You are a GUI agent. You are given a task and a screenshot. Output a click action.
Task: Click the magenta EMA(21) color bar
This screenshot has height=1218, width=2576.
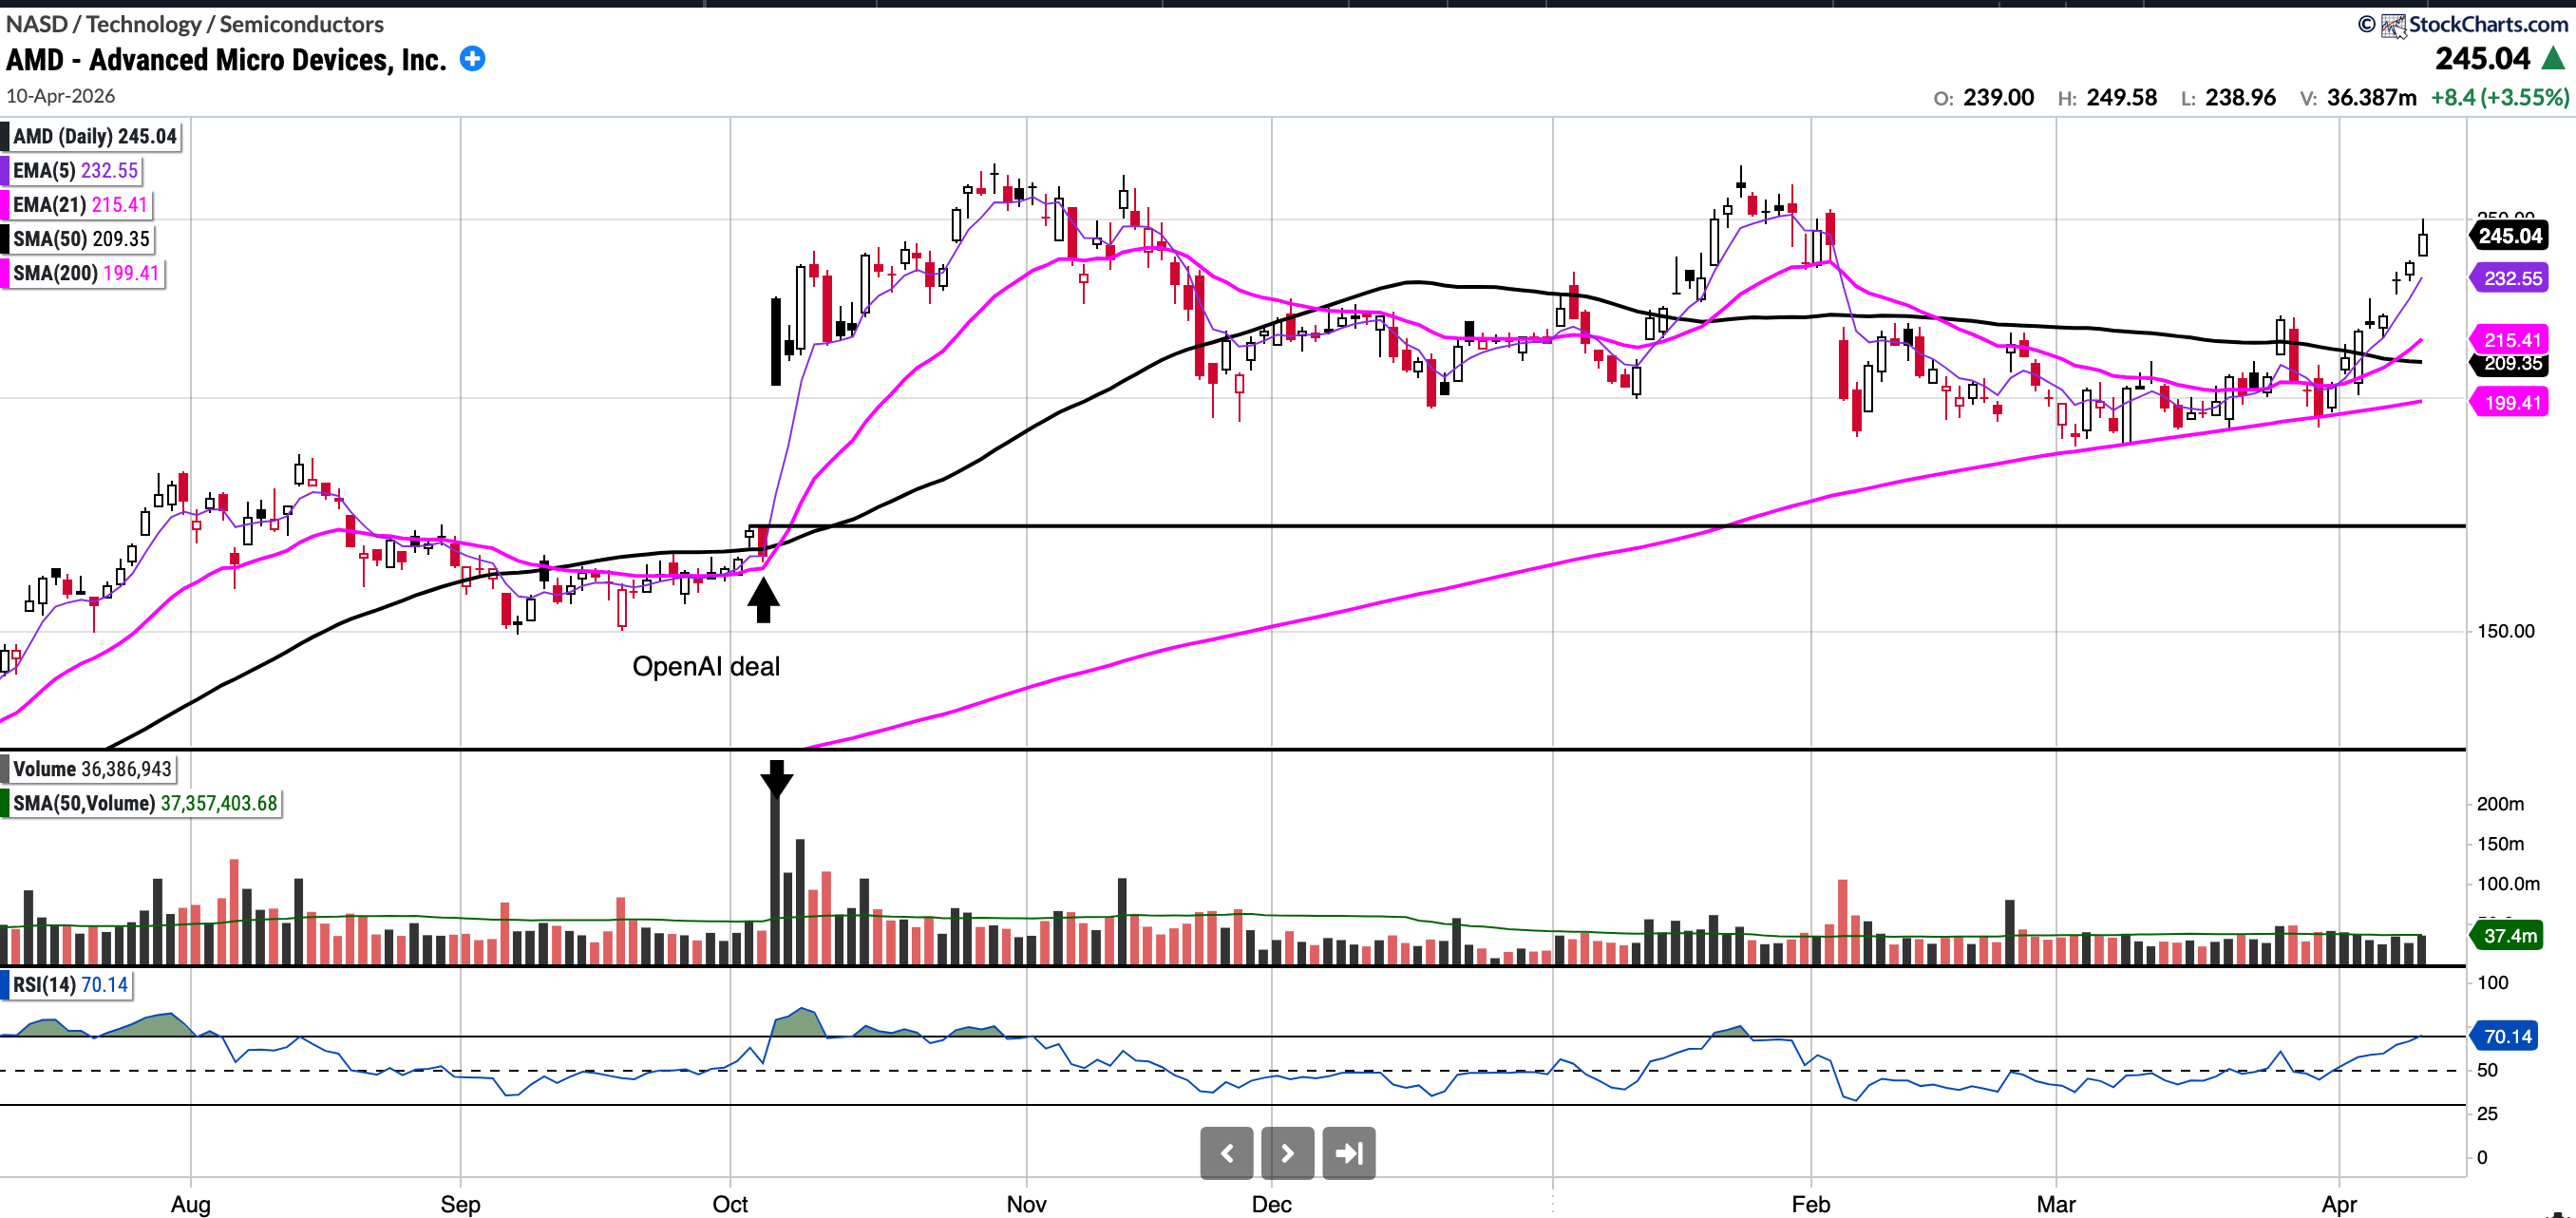(x=5, y=204)
